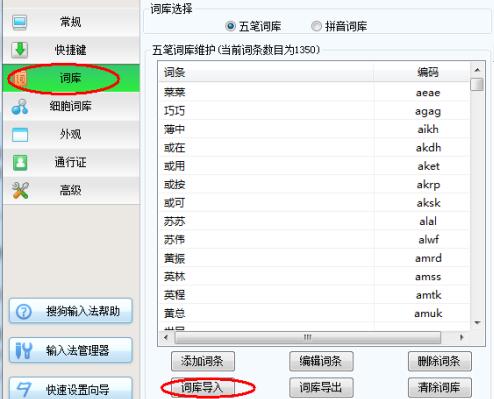
Task: Switch to the 细胞词库 tab
Action: click(71, 107)
